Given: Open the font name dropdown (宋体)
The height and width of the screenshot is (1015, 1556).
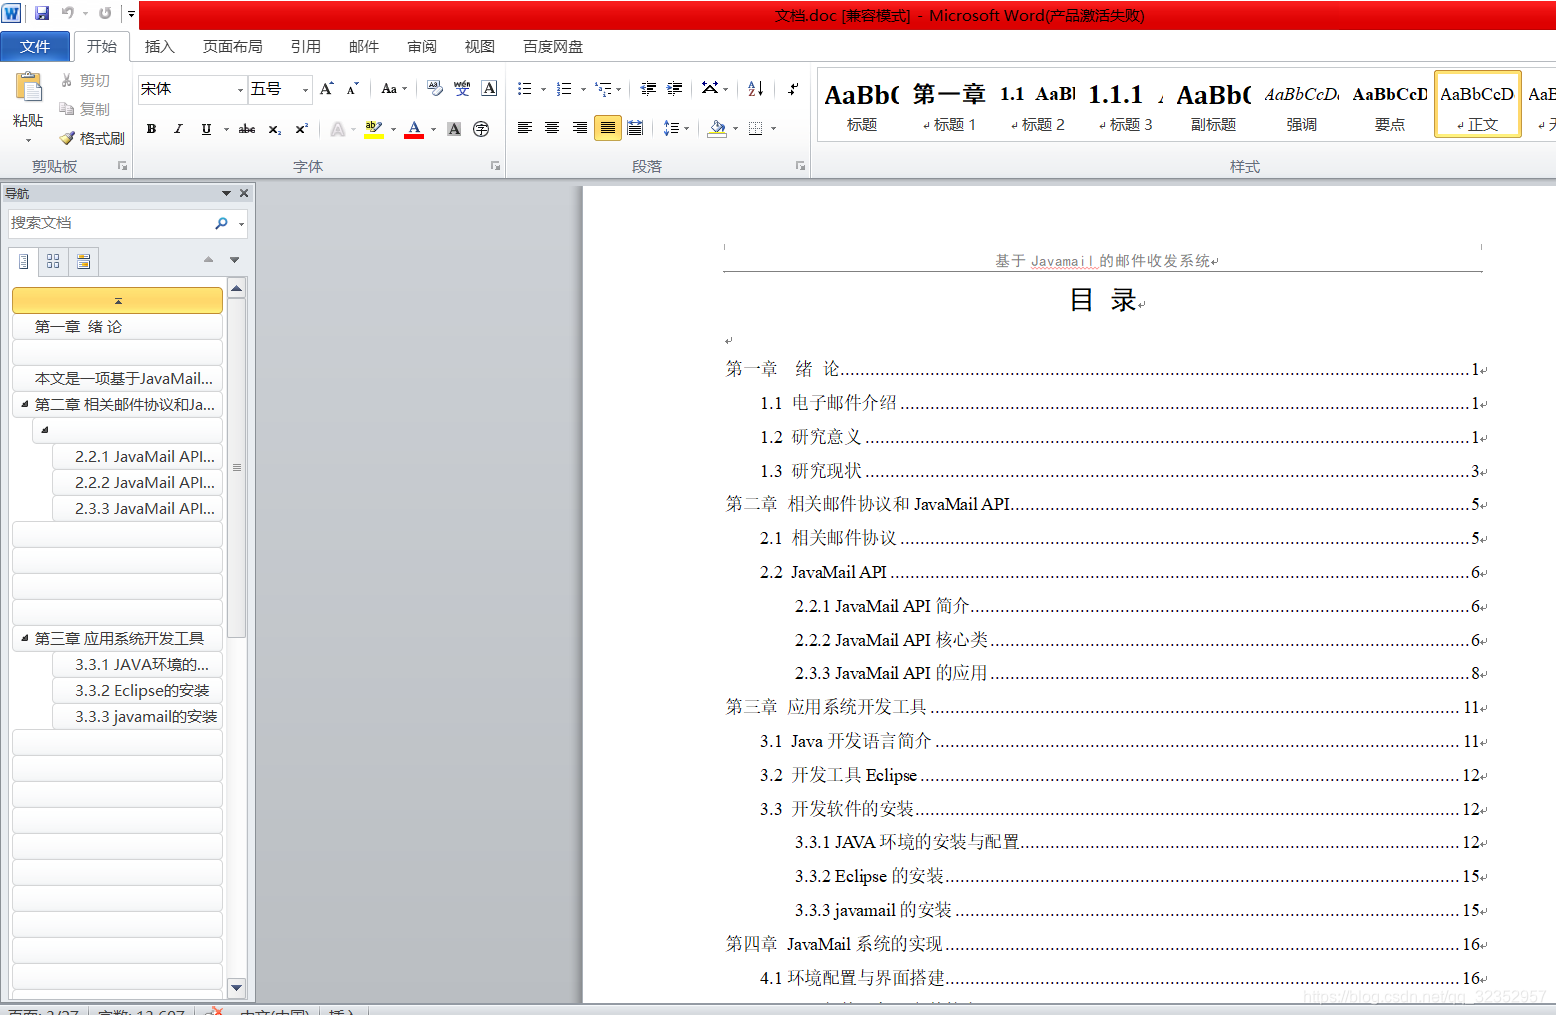Looking at the screenshot, I should click(240, 90).
